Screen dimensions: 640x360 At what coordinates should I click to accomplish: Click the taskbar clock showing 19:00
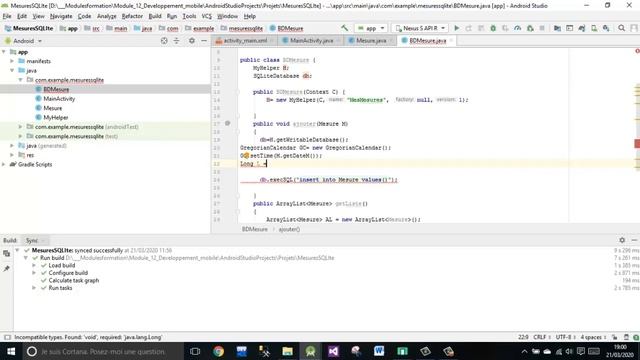(620, 351)
